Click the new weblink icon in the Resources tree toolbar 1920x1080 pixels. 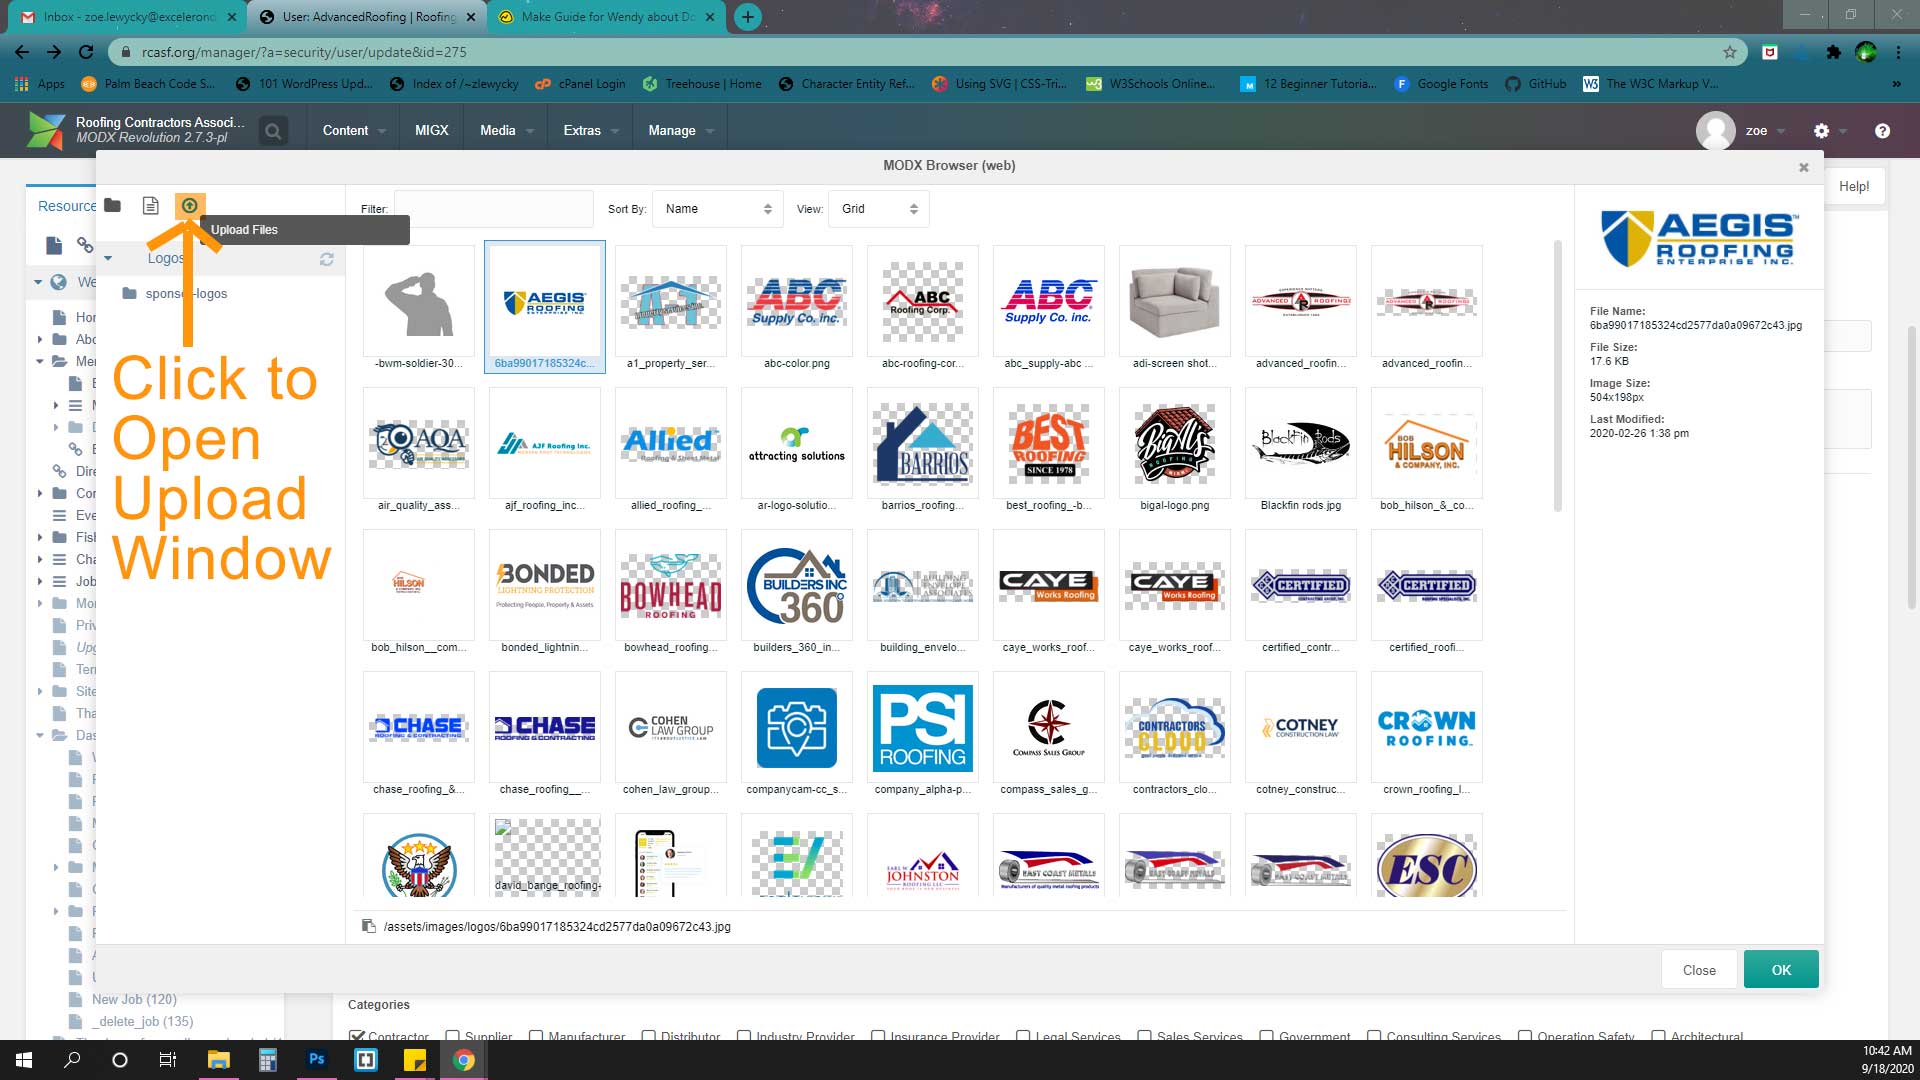84,245
